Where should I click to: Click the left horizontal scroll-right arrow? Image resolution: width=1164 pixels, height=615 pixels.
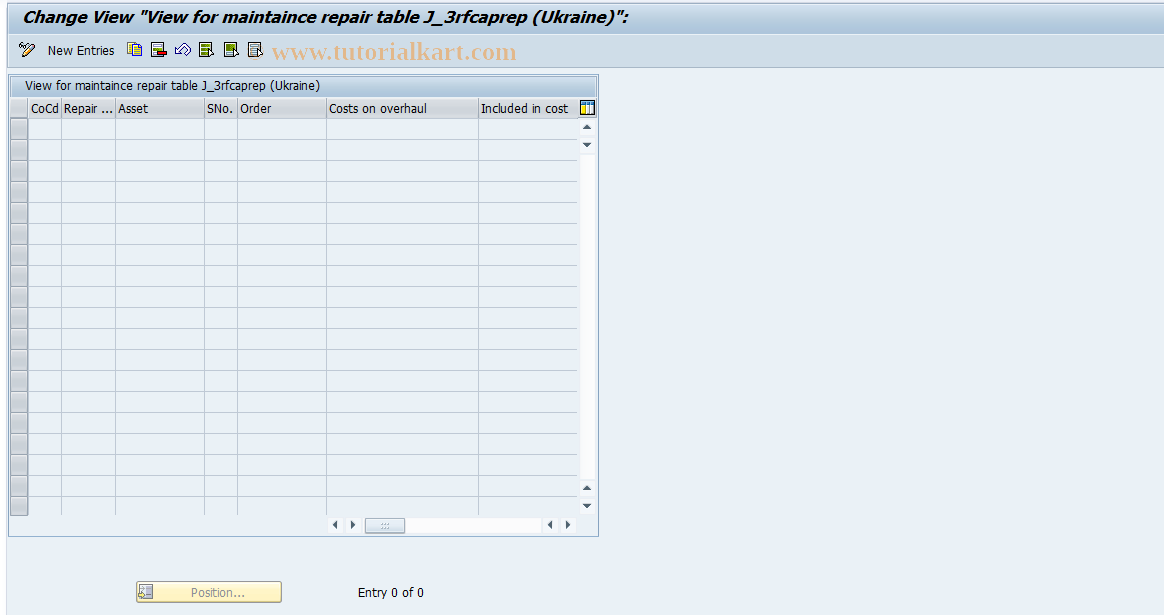click(353, 525)
